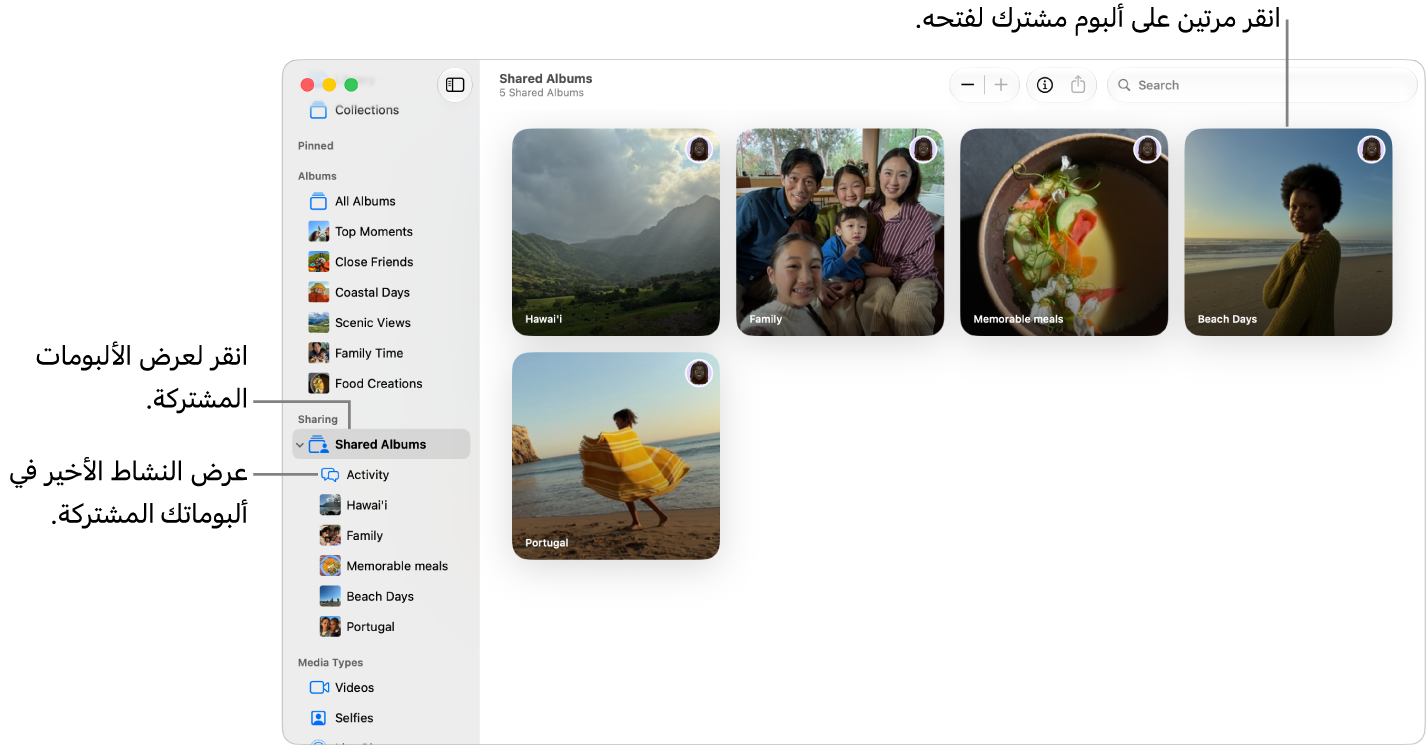Open Family Time album in sidebar
This screenshot has height=747, width=1426.
(381, 353)
